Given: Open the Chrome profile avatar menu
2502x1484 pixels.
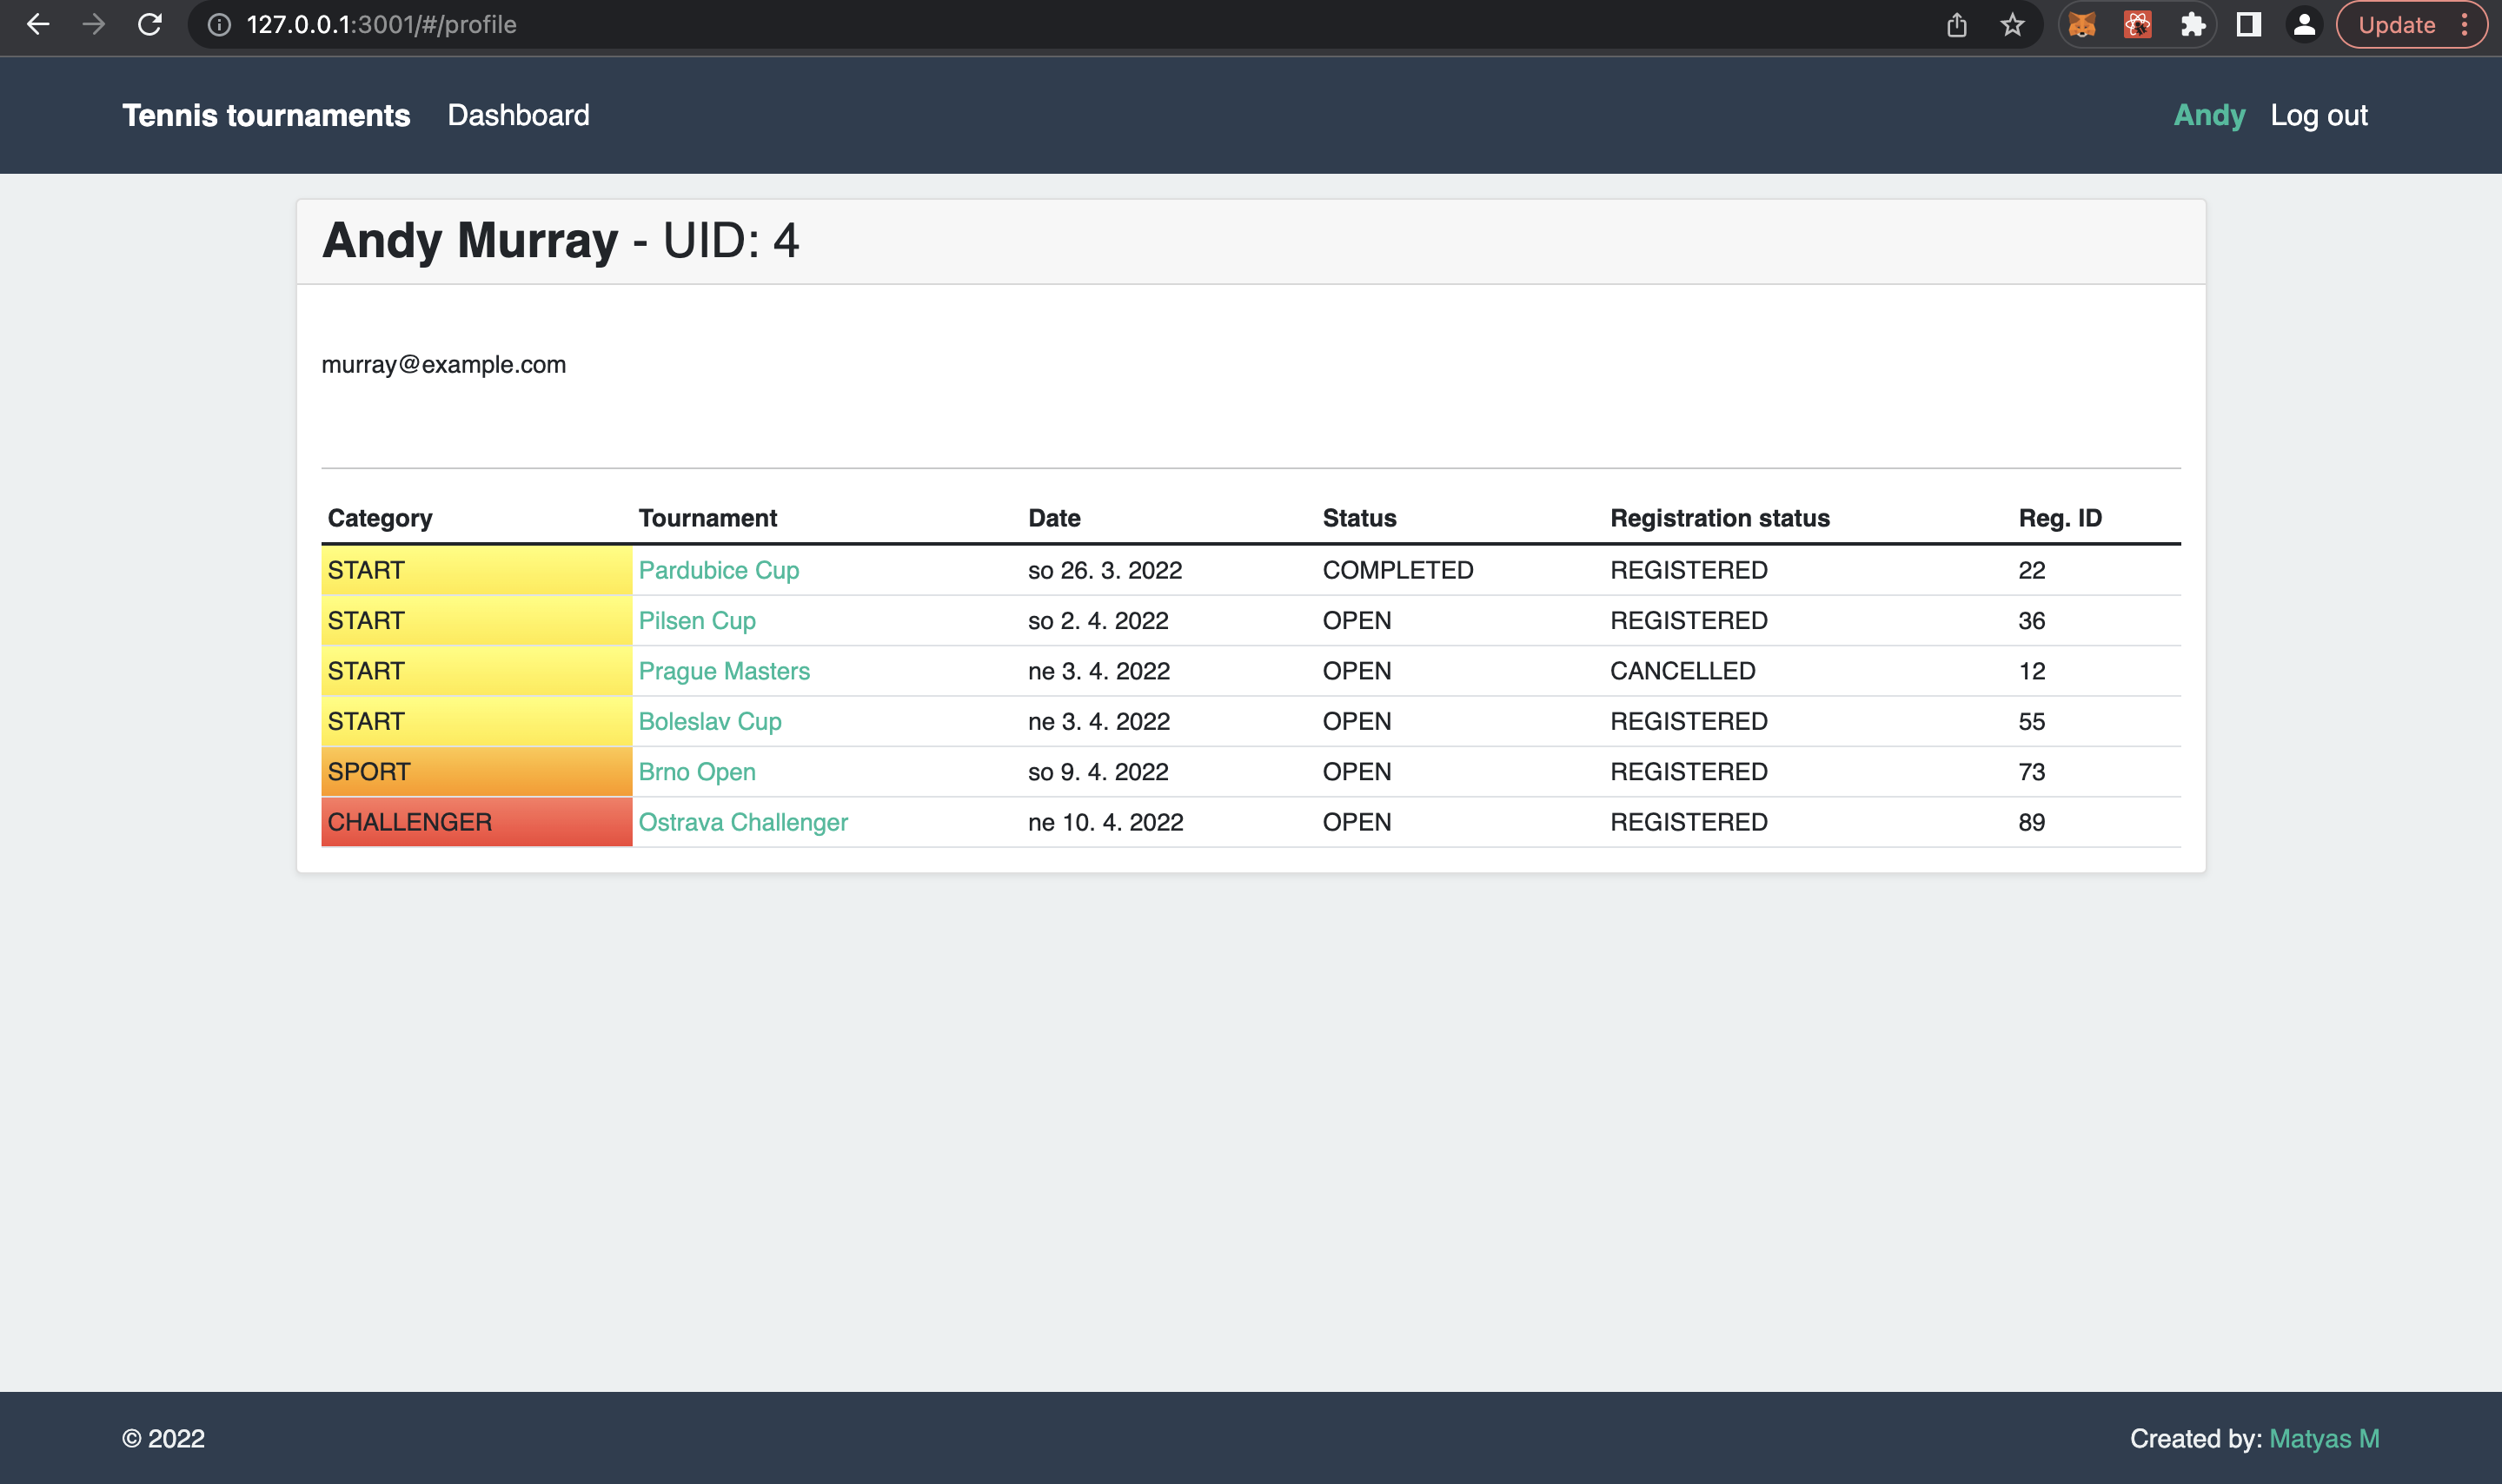Looking at the screenshot, I should pyautogui.click(x=2304, y=25).
